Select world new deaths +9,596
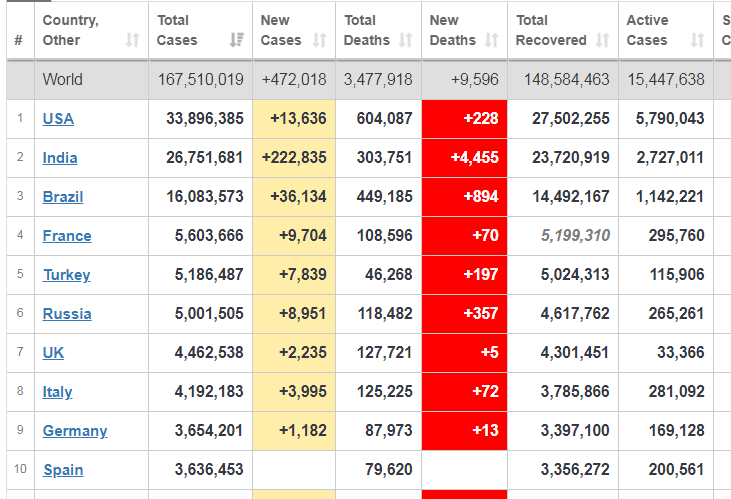Screen dimensions: 731x499 click(x=475, y=79)
